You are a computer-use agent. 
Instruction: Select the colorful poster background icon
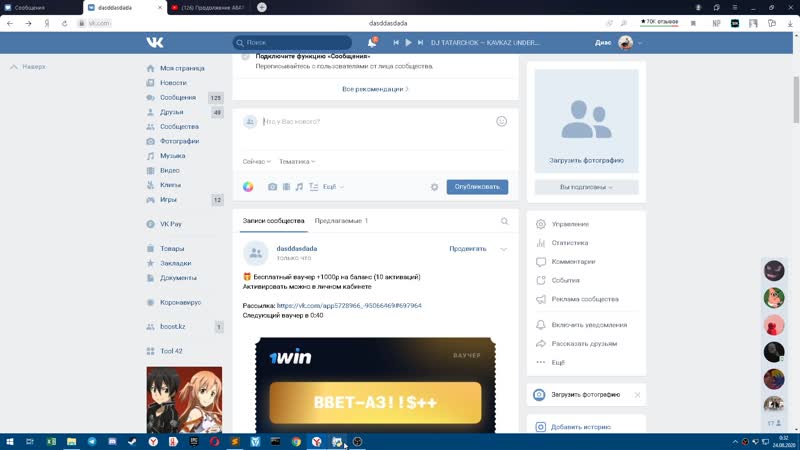pos(248,187)
